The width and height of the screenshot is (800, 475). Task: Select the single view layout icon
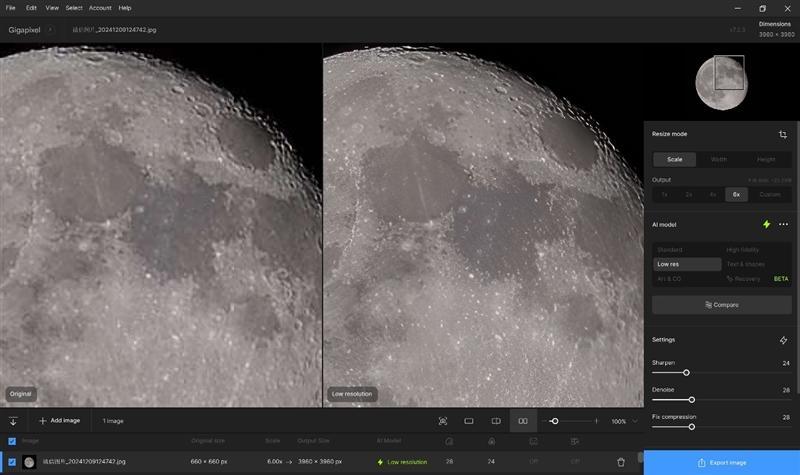tap(468, 421)
